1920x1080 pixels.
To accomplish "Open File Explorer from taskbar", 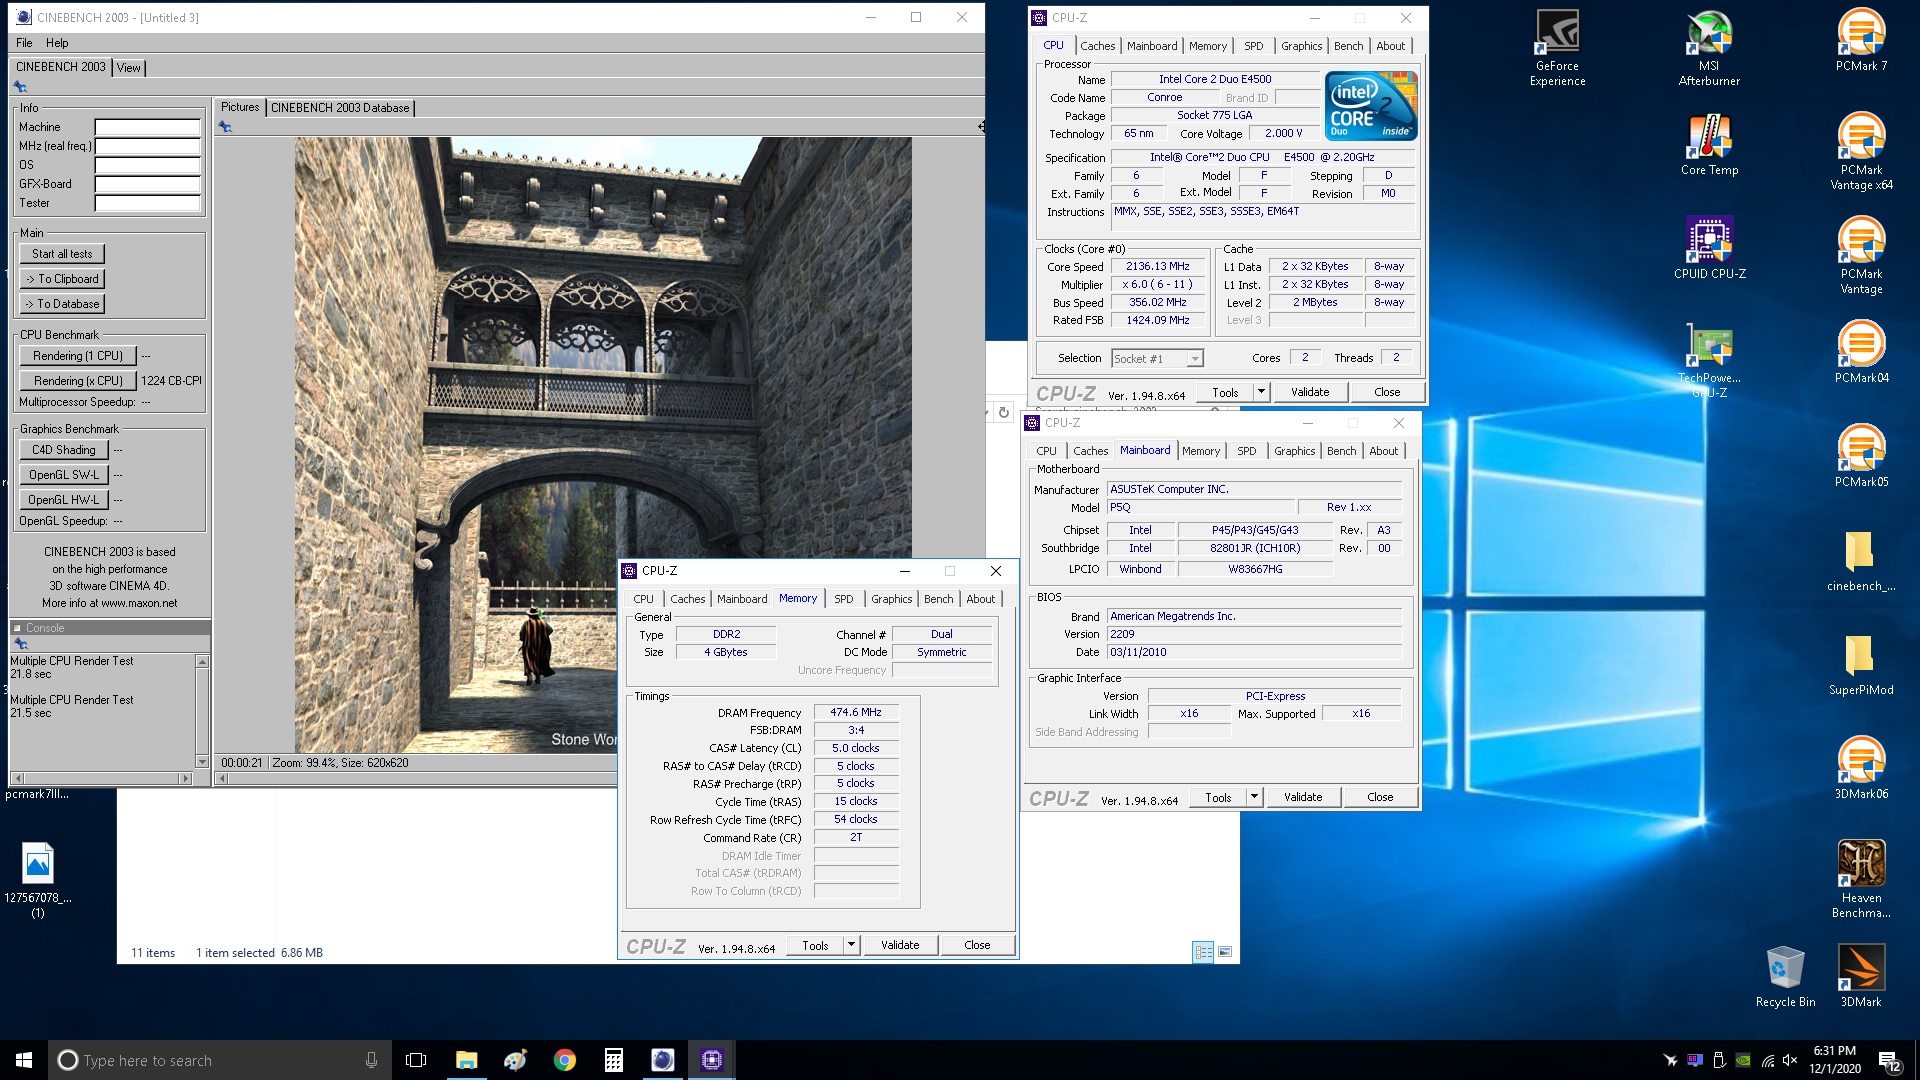I will (466, 1060).
